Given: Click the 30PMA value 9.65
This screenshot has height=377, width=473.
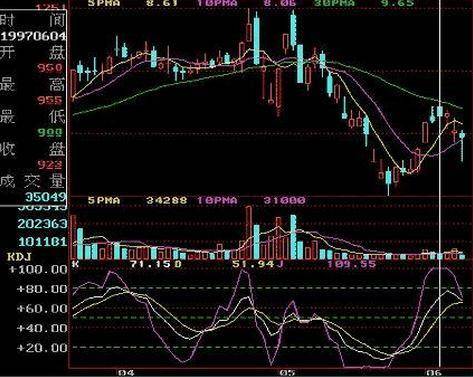Looking at the screenshot, I should pyautogui.click(x=398, y=3).
